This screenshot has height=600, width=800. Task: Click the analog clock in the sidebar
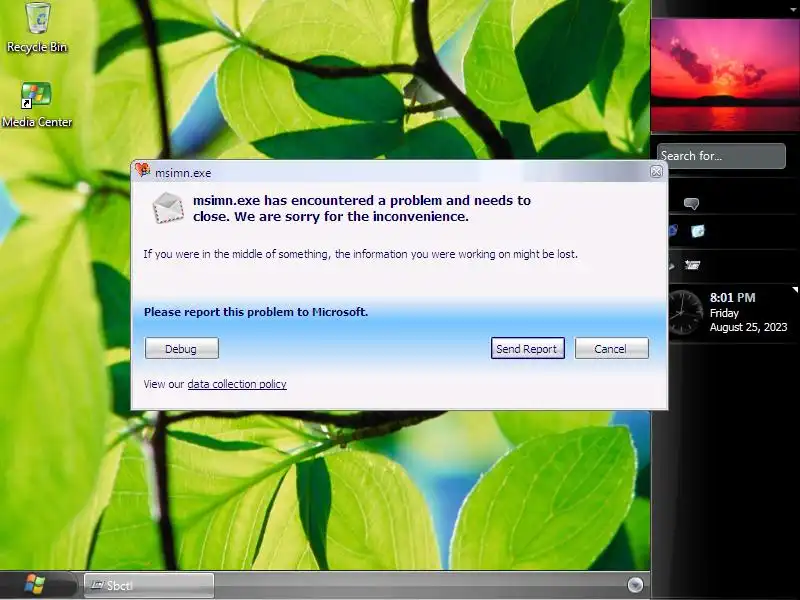685,312
